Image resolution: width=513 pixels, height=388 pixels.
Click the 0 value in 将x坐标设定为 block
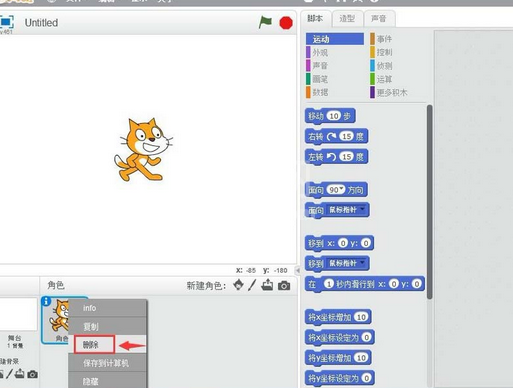(367, 337)
